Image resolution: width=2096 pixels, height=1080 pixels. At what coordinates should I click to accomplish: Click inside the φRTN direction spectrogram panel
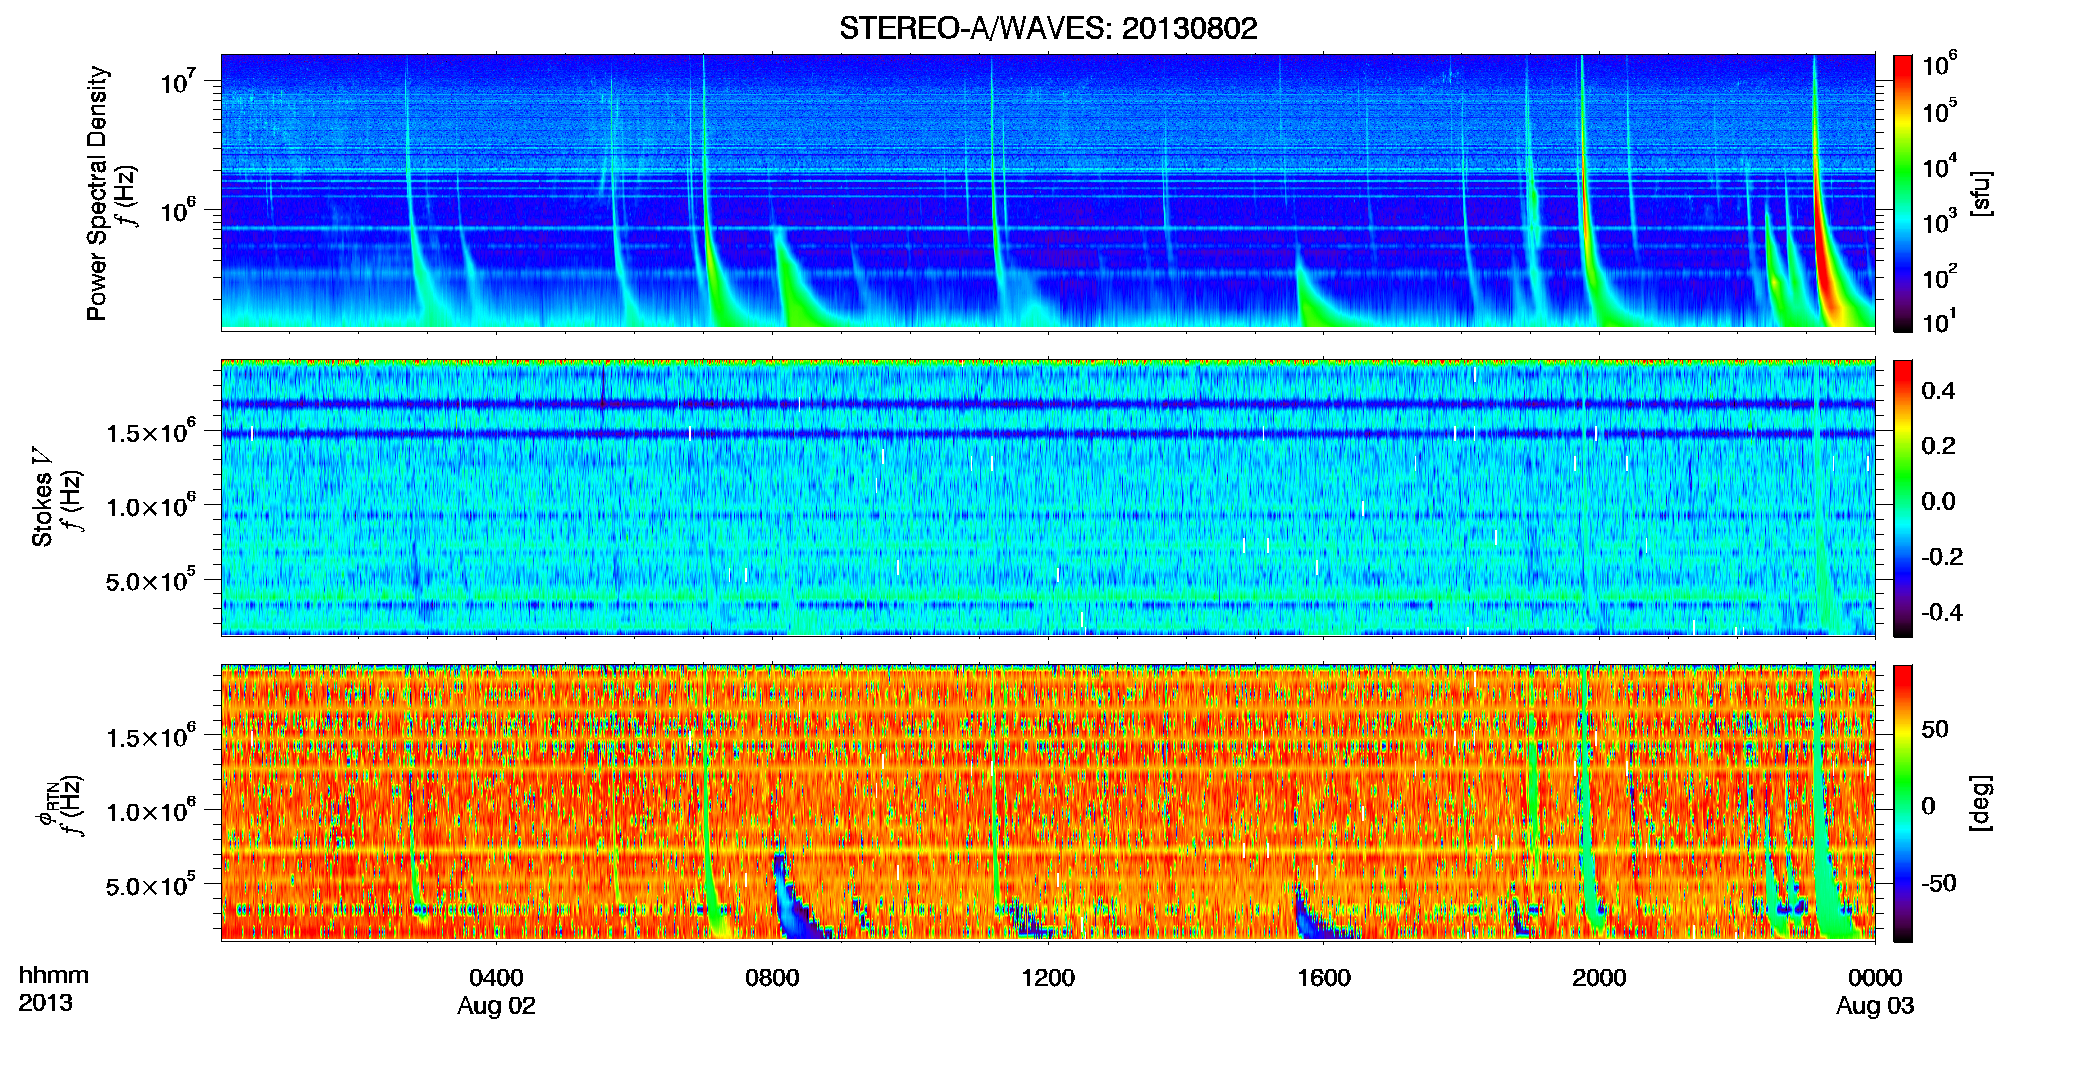point(1048,803)
